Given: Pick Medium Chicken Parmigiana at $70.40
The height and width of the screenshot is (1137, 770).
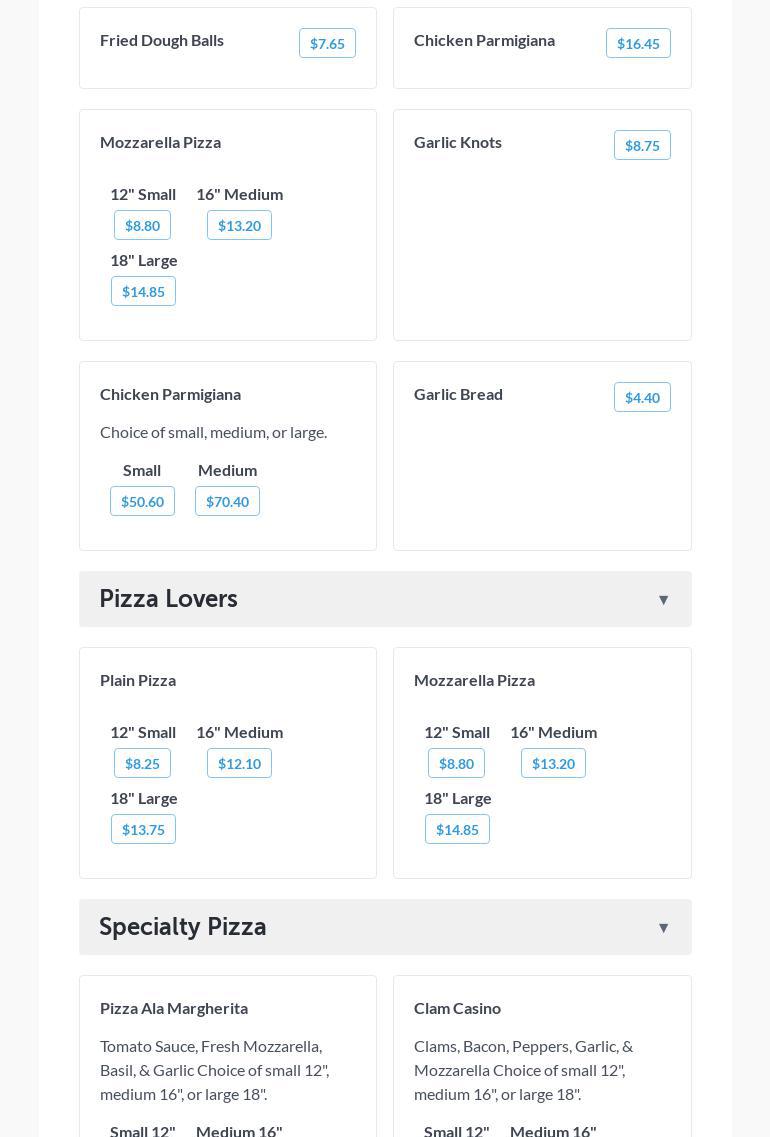Looking at the screenshot, I should click(227, 501).
